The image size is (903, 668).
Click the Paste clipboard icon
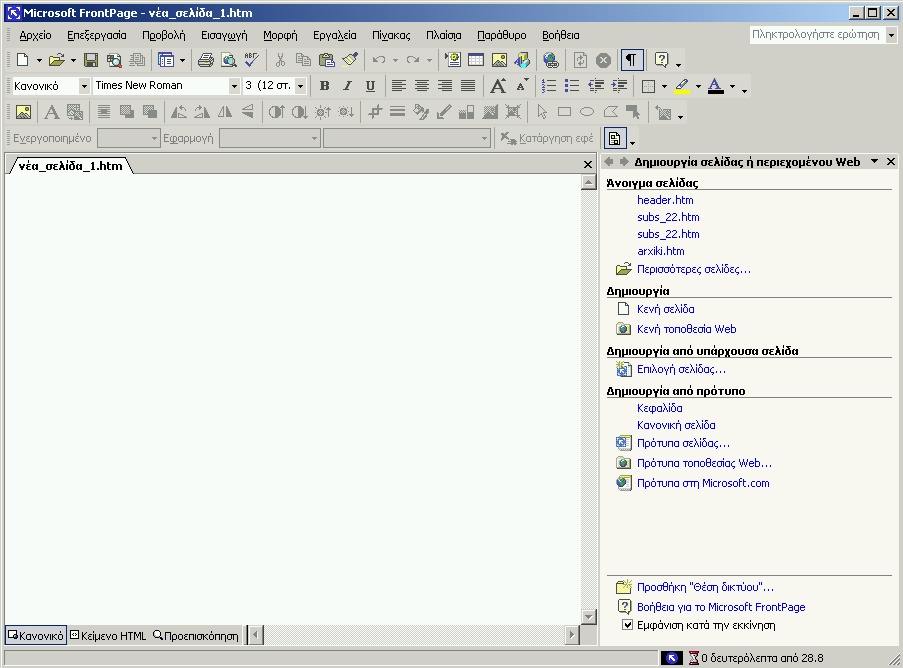tap(327, 60)
